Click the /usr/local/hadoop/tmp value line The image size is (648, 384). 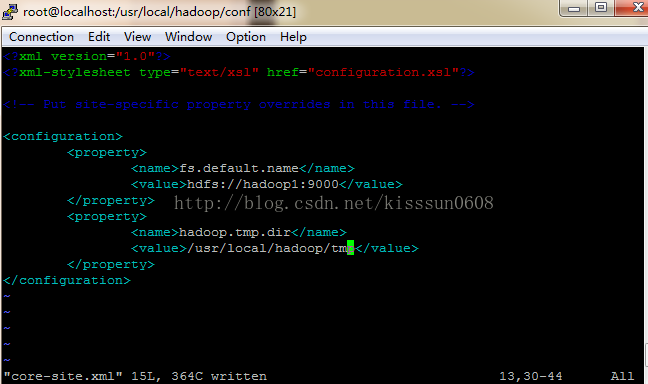[x=275, y=248]
